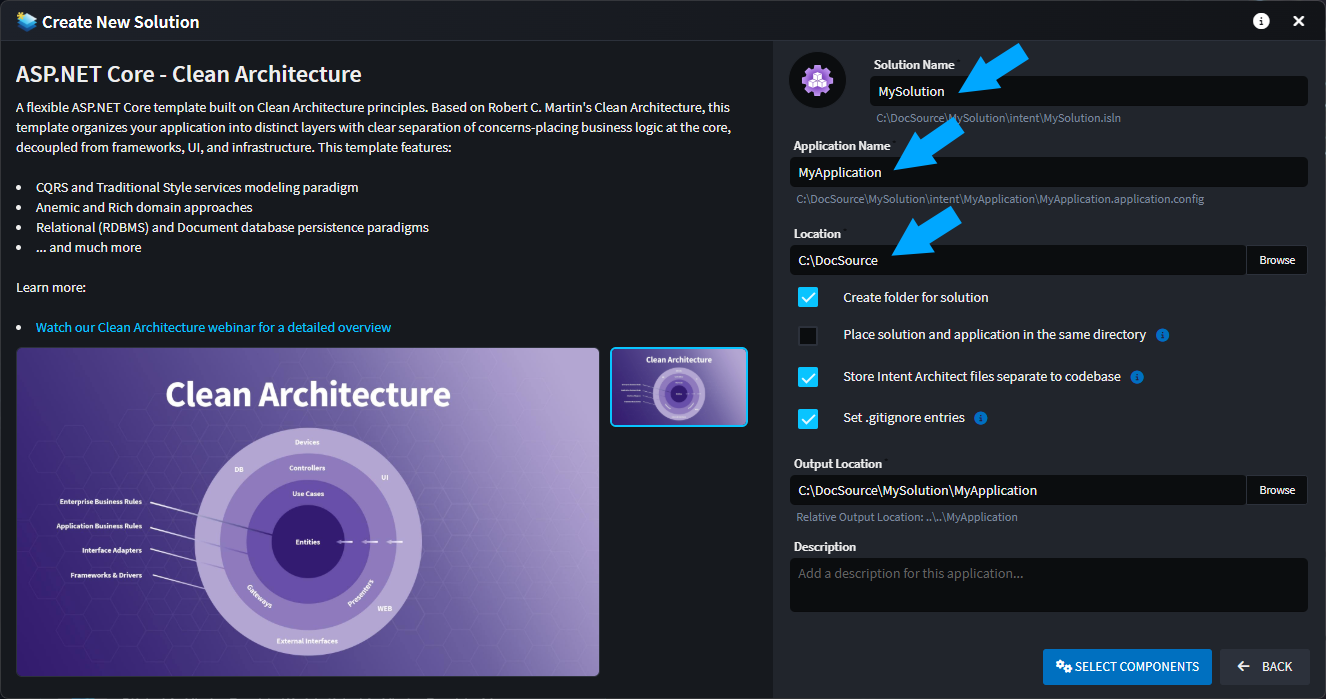Edit the Solution Name field
Viewport: 1326px width, 699px height.
[x=1089, y=91]
